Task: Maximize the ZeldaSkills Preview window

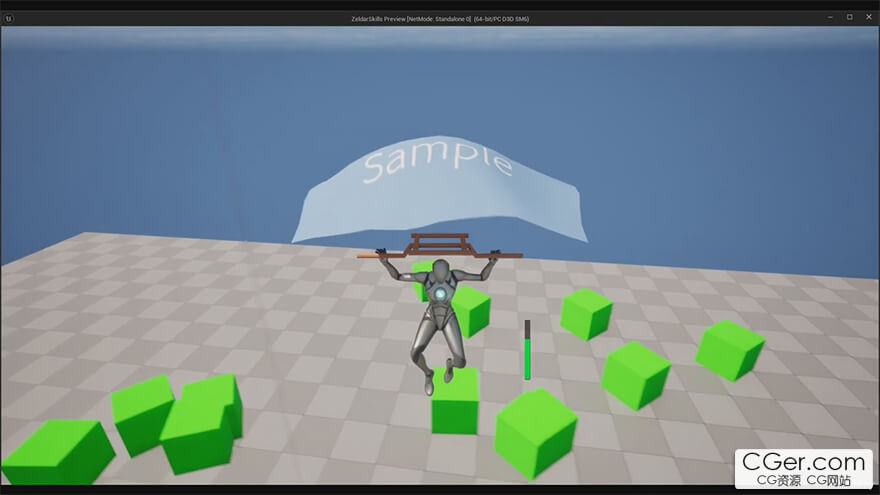Action: click(x=850, y=18)
